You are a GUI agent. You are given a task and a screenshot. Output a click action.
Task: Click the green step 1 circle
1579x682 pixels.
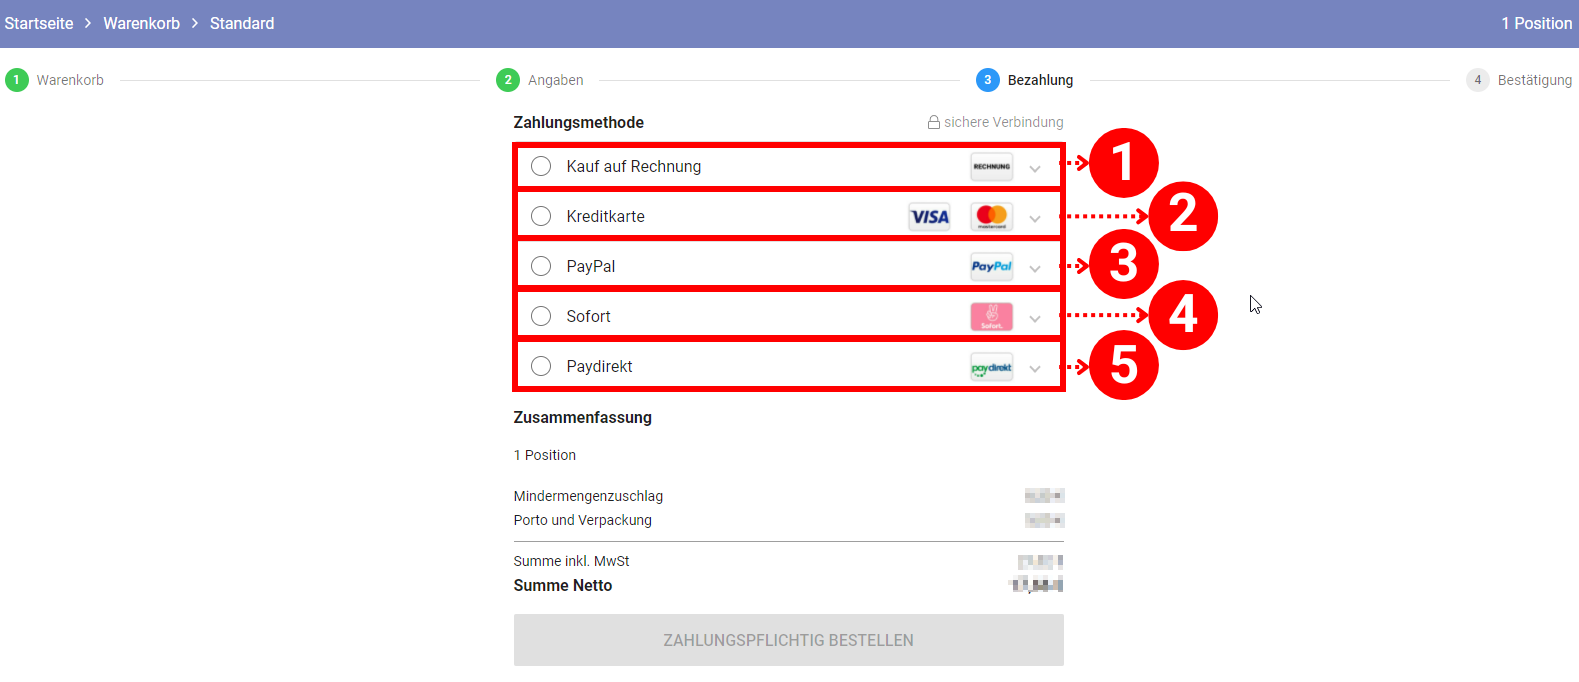tap(17, 80)
